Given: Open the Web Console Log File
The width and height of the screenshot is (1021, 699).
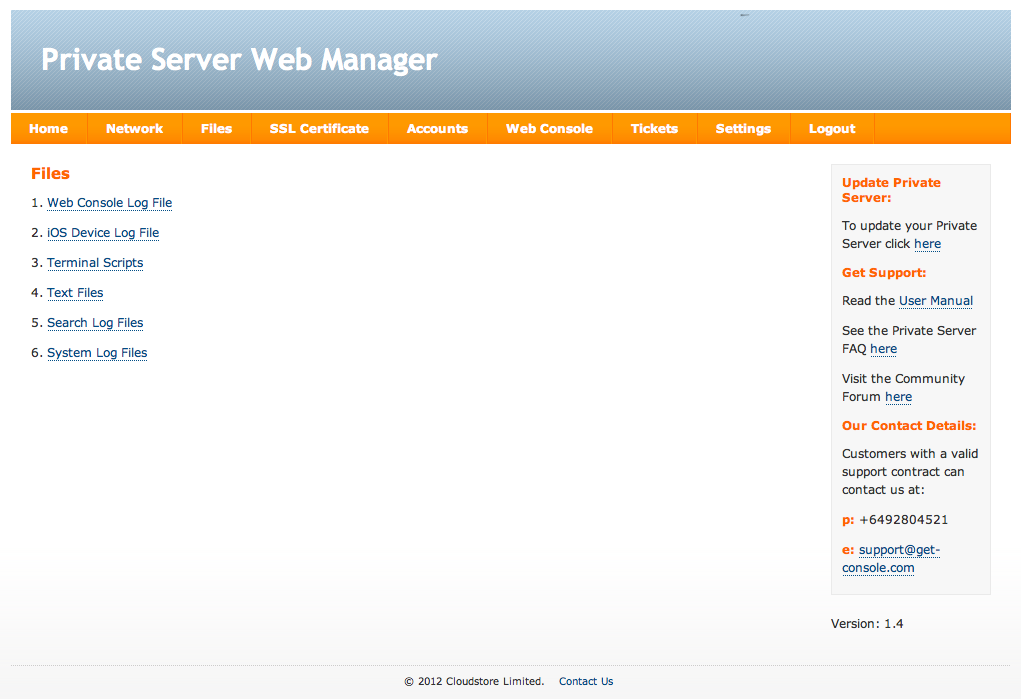Looking at the screenshot, I should click(x=109, y=202).
